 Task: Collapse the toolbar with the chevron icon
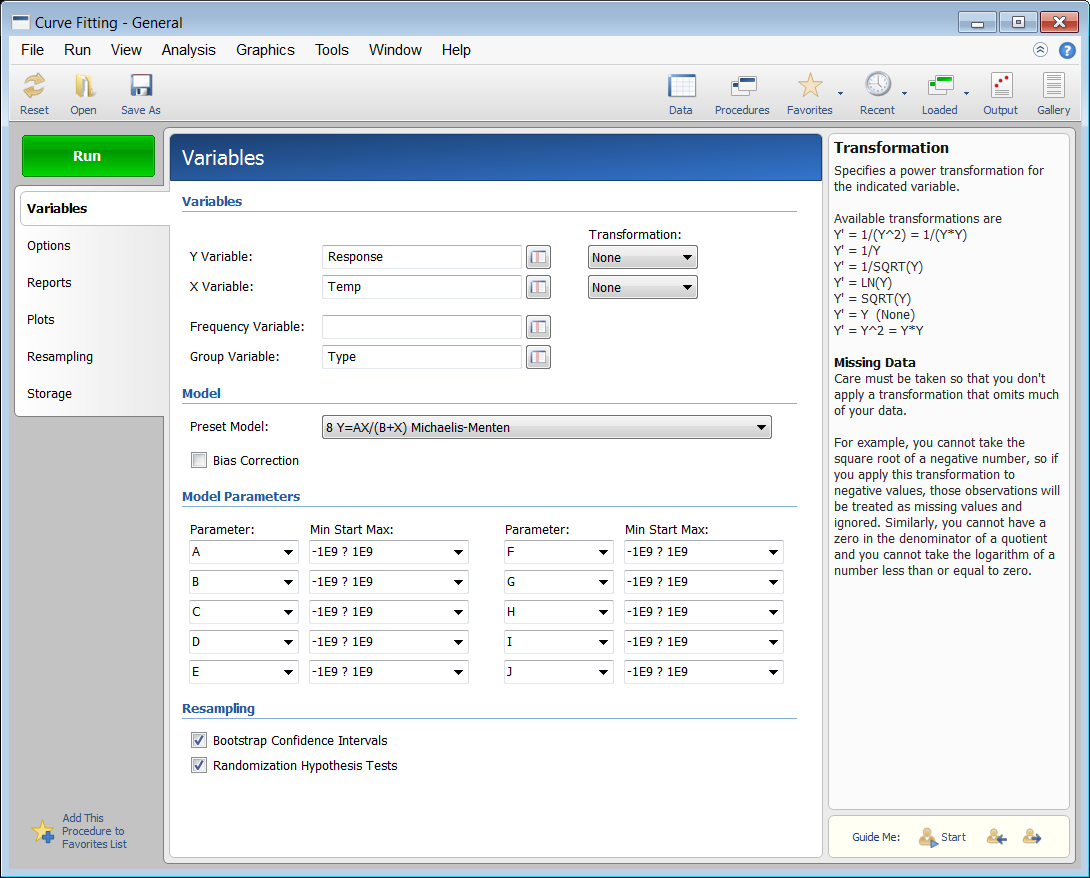tap(1040, 50)
